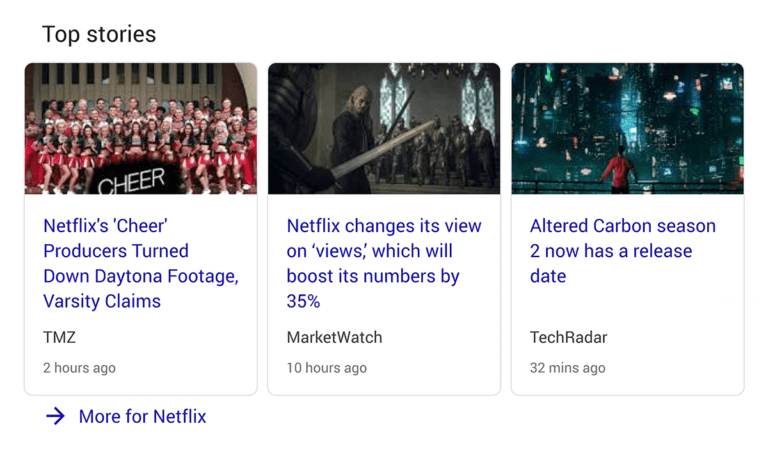Read the Netflix changes its view headline

(x=384, y=263)
